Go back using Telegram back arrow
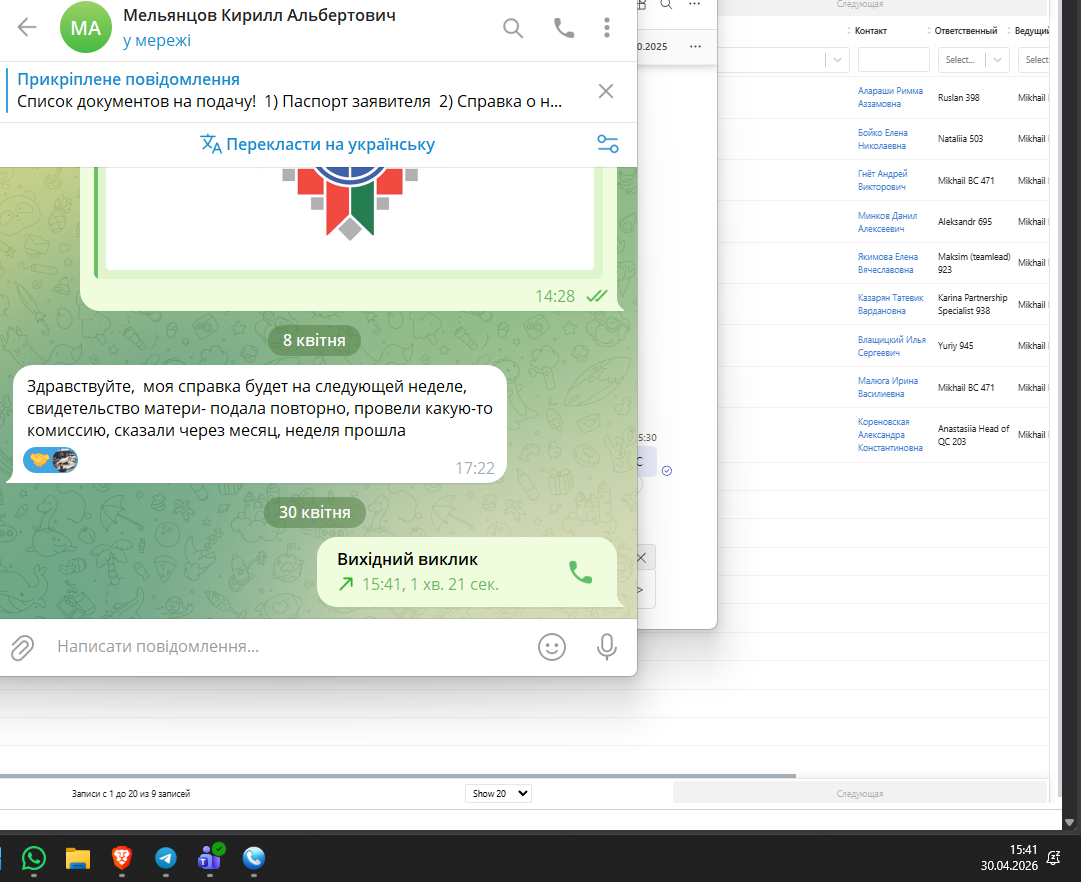1081x882 pixels. 27,28
